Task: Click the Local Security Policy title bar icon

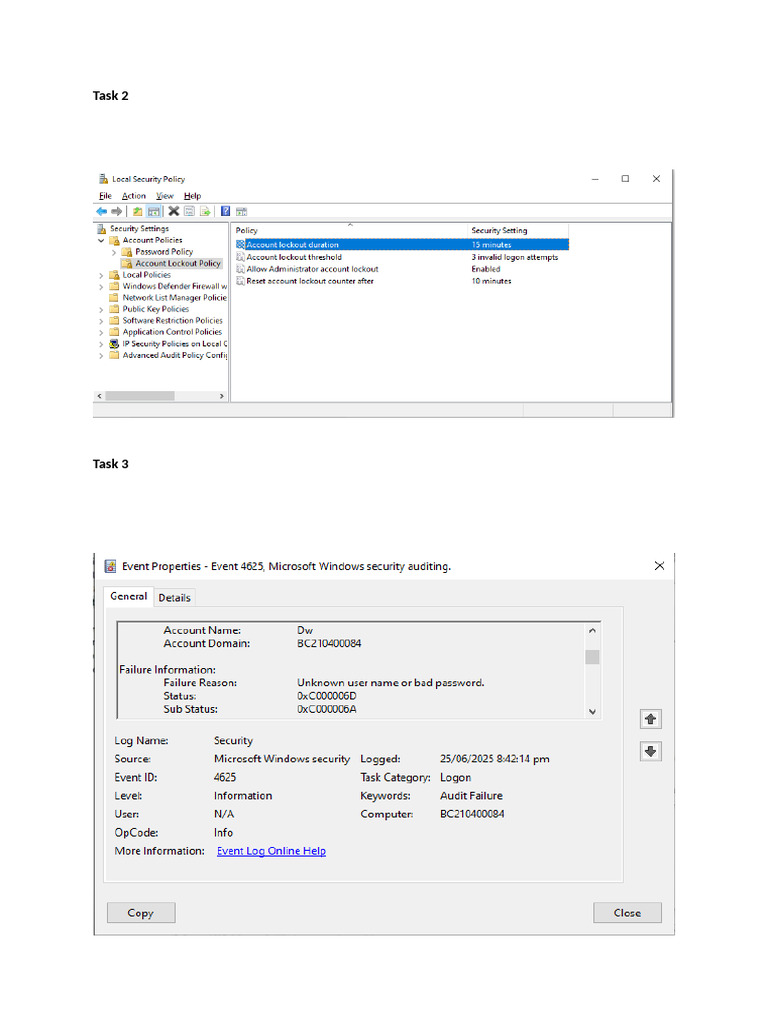Action: click(x=103, y=179)
